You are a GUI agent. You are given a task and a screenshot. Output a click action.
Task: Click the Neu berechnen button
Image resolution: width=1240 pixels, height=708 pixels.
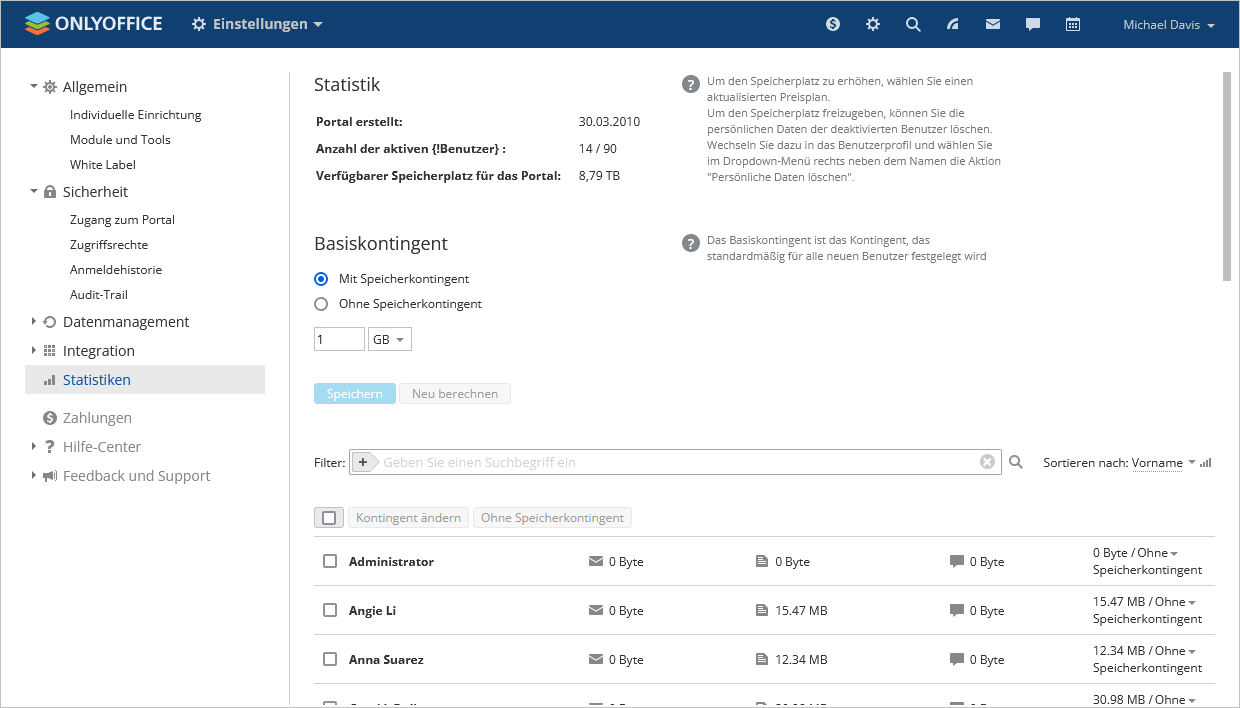tap(455, 394)
